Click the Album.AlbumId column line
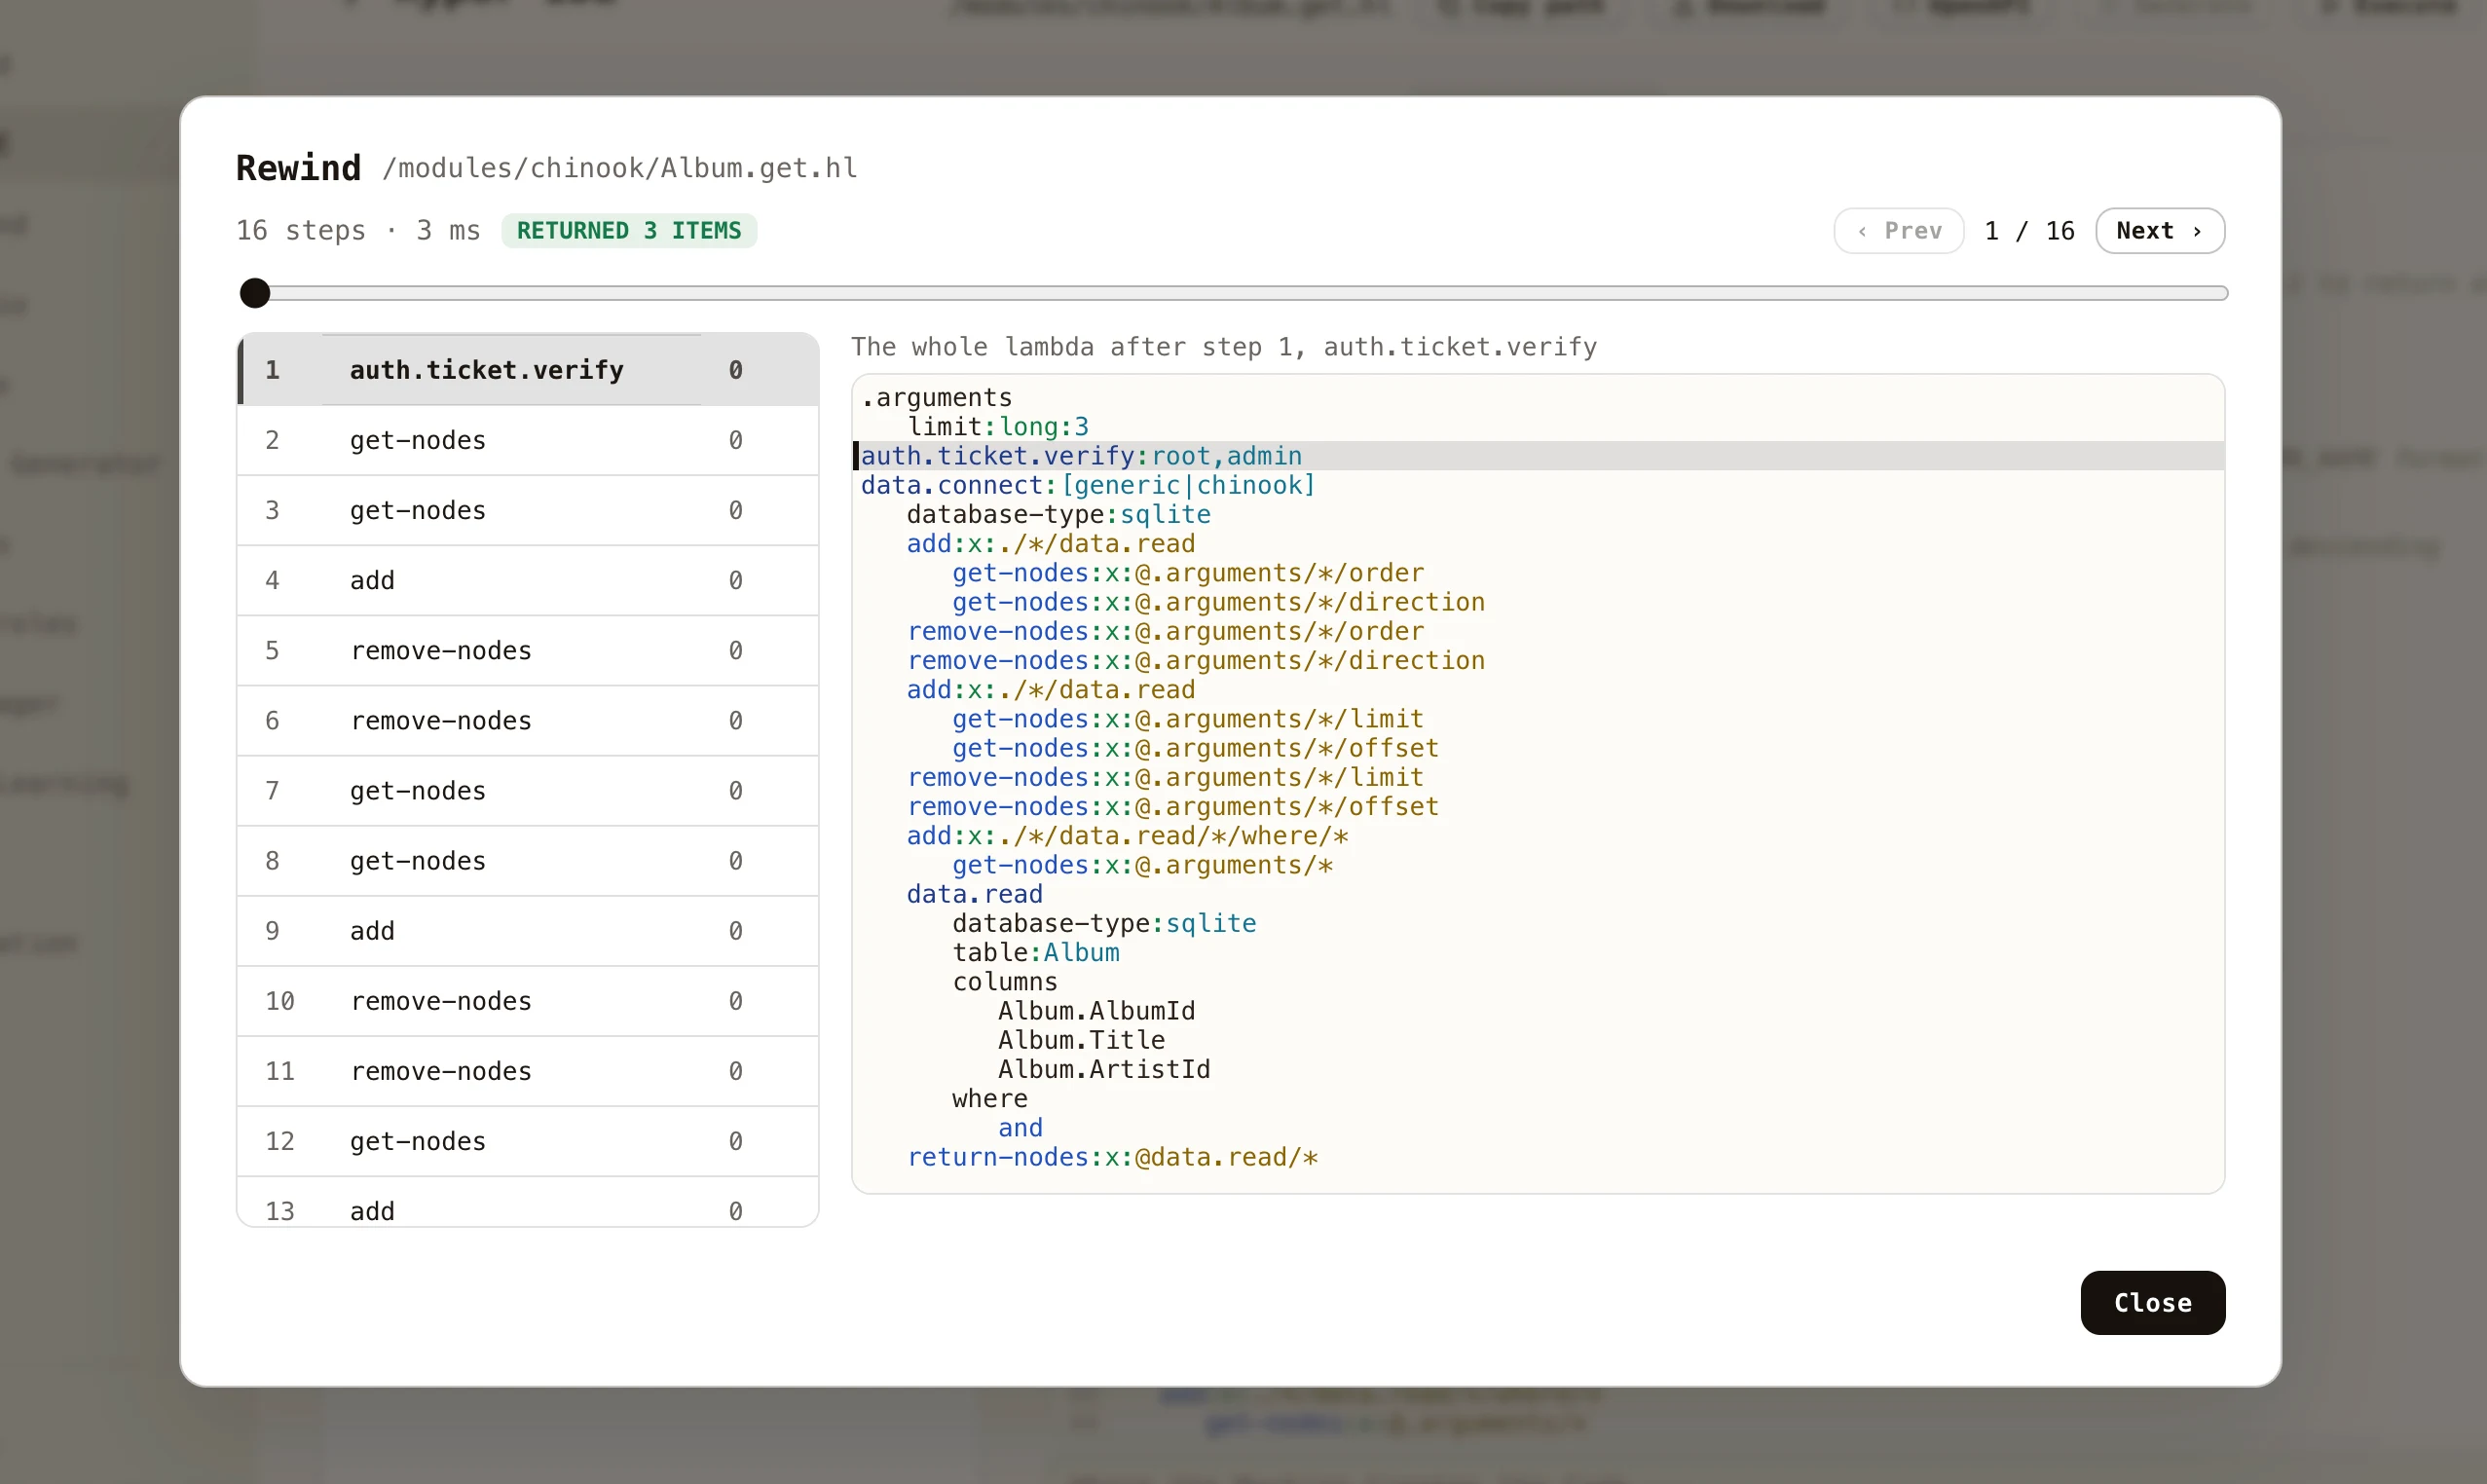The height and width of the screenshot is (1484, 2487). click(1096, 1011)
